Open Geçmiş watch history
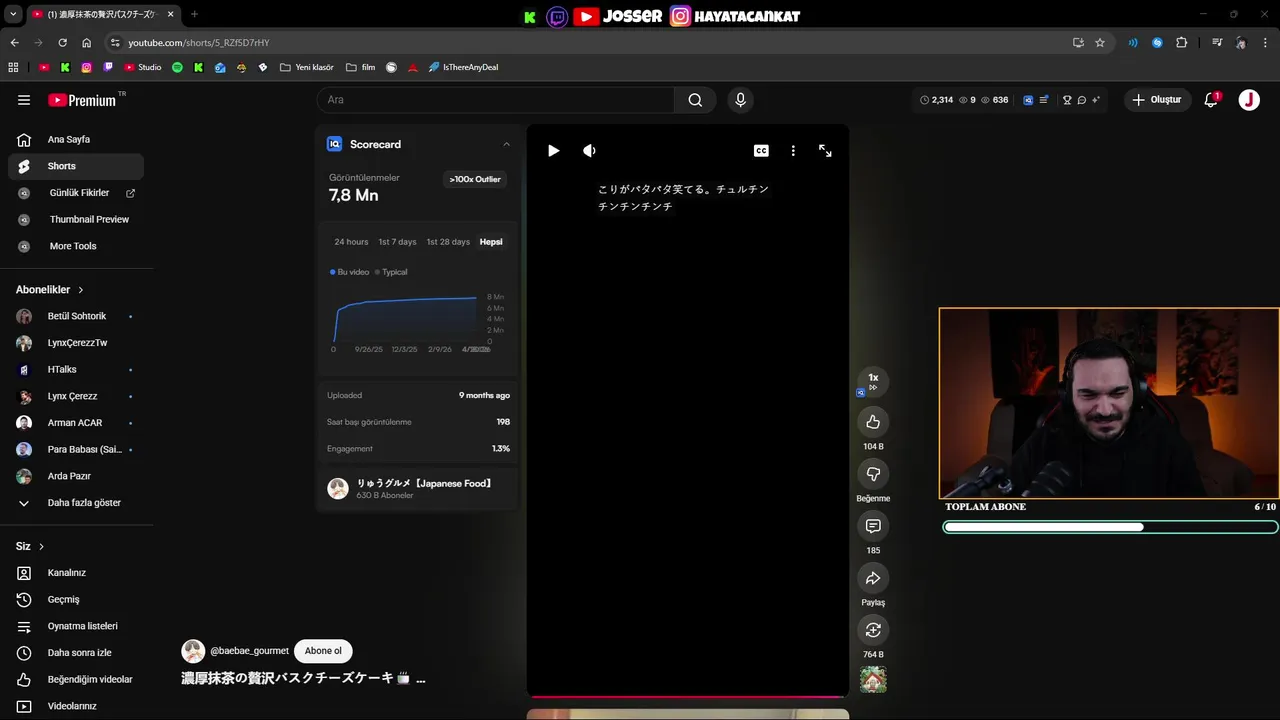 pos(77,600)
